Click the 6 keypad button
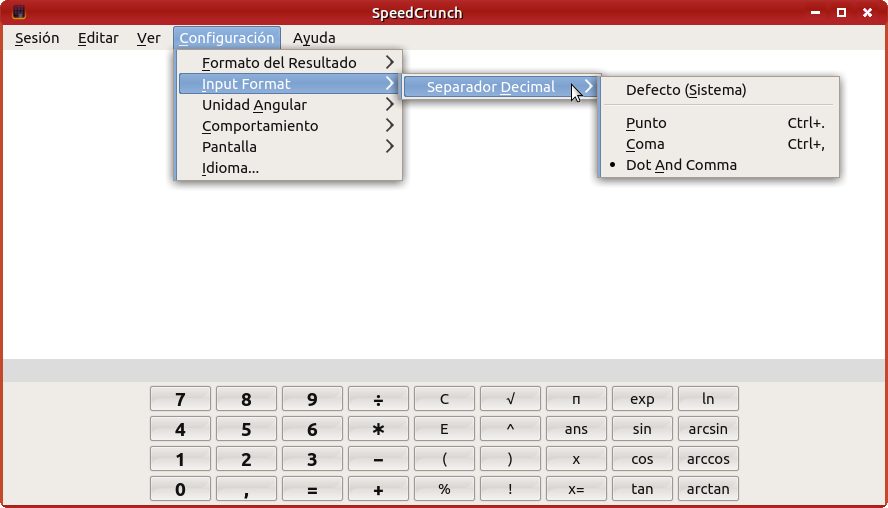Image resolution: width=888 pixels, height=508 pixels. pos(312,429)
